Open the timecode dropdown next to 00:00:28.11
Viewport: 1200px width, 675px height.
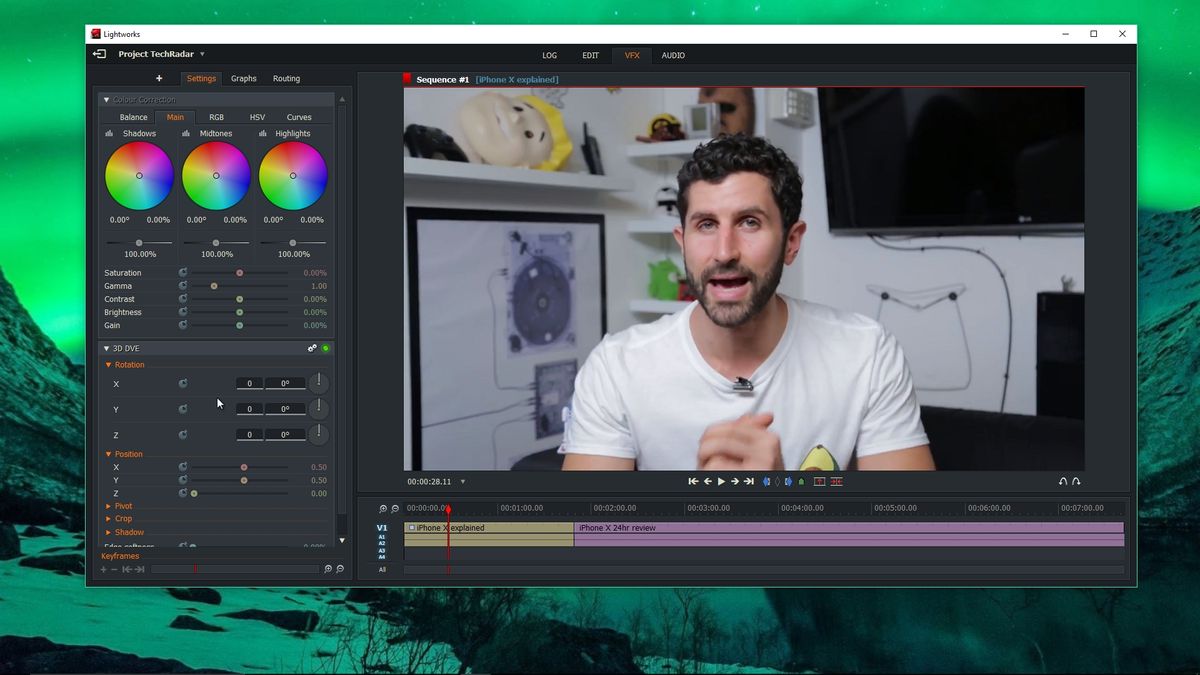(462, 481)
